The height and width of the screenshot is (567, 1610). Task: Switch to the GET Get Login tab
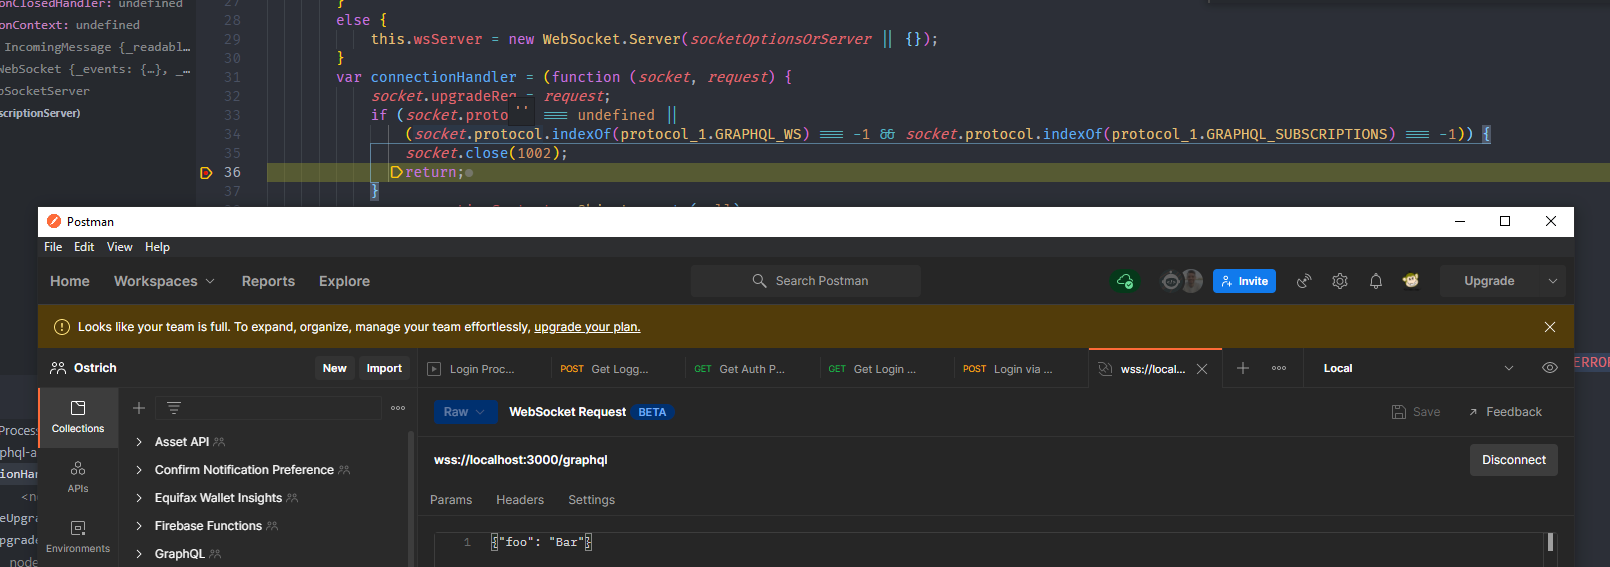click(885, 369)
